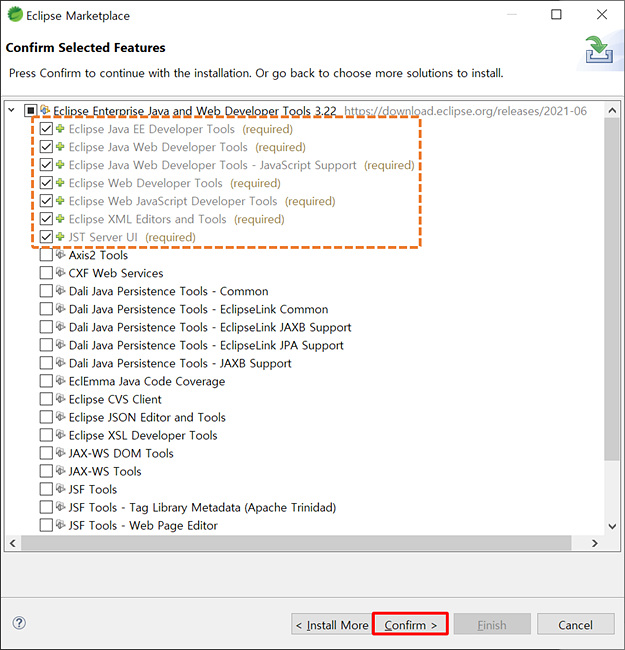Uncheck Eclipse XML Editors and Tools

click(x=46, y=219)
